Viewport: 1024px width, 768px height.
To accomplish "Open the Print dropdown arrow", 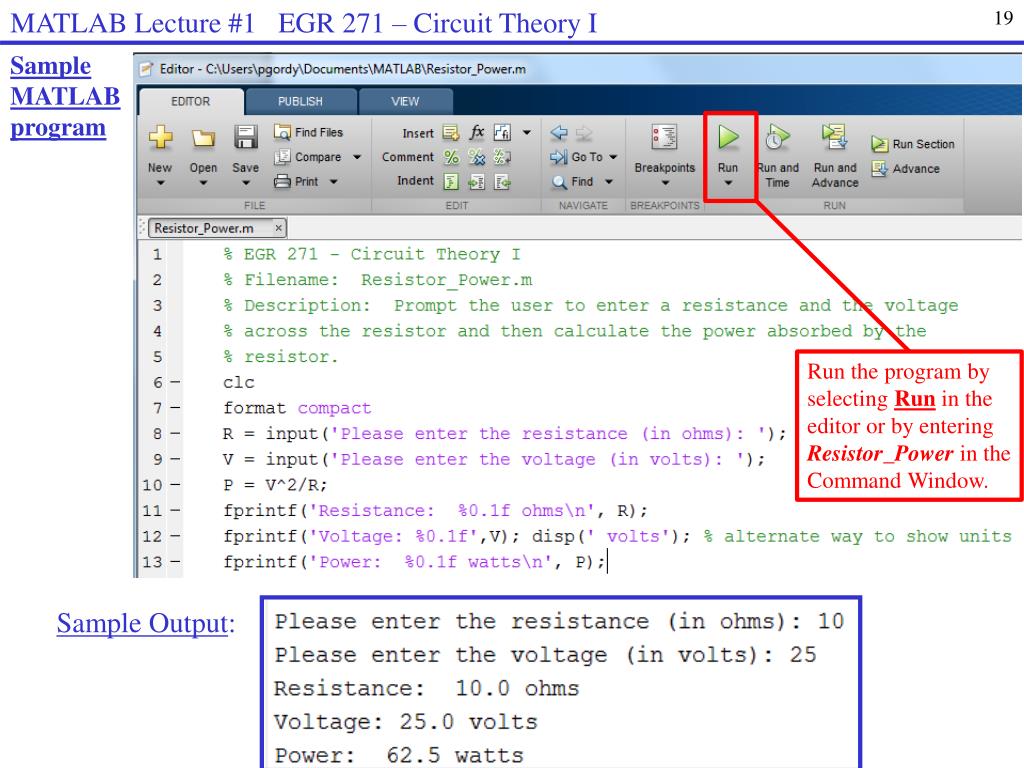I will click(x=334, y=182).
